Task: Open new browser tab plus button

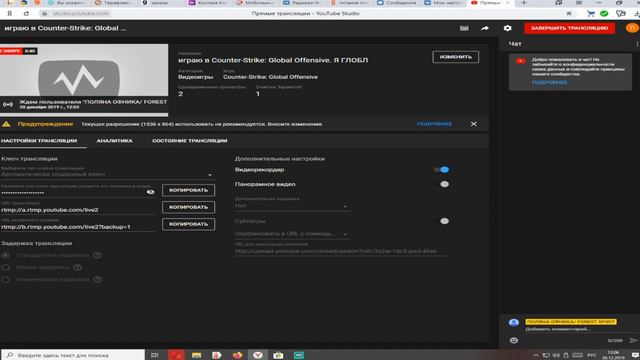Action: tap(524, 3)
